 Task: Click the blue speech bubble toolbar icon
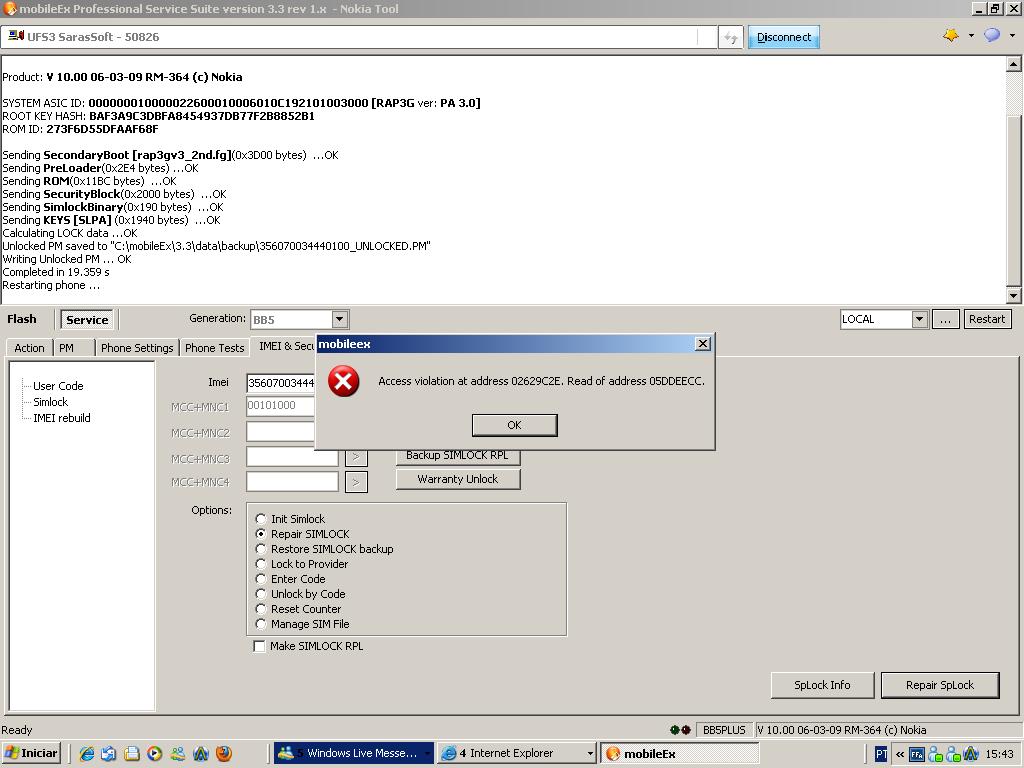point(992,36)
